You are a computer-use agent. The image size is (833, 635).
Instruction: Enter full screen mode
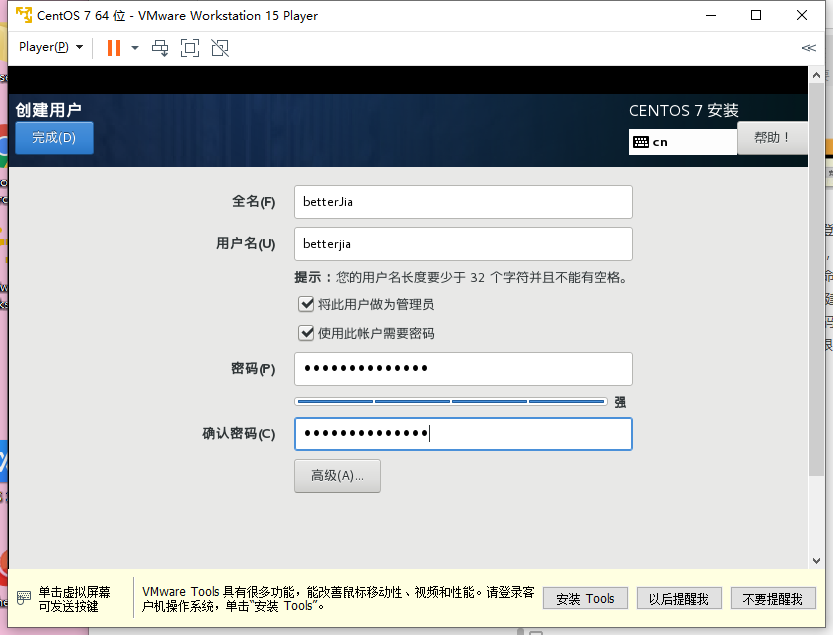point(190,48)
